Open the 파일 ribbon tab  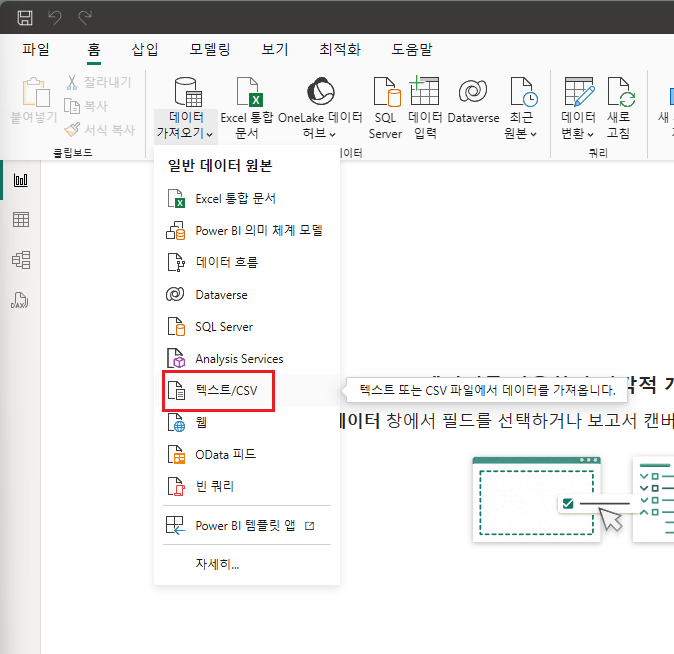36,49
